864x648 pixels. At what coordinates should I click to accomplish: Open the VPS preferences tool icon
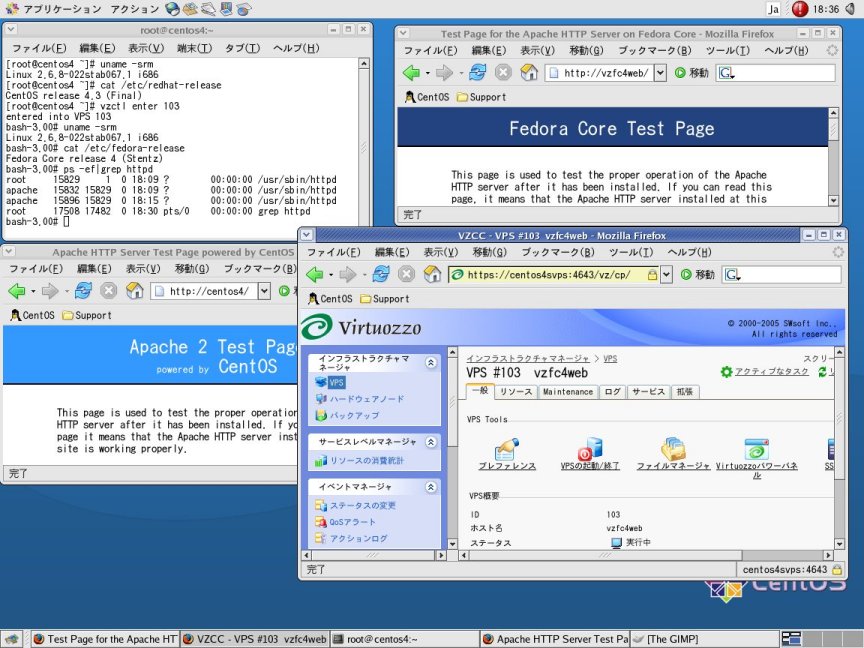click(x=507, y=449)
